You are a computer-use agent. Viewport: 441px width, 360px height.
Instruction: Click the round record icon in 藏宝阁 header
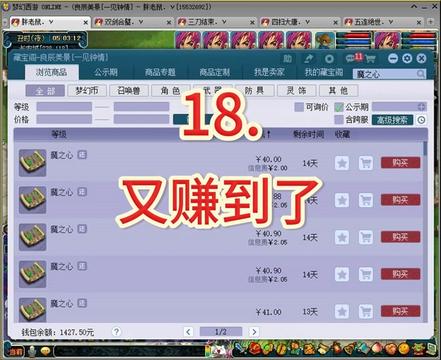(x=329, y=59)
